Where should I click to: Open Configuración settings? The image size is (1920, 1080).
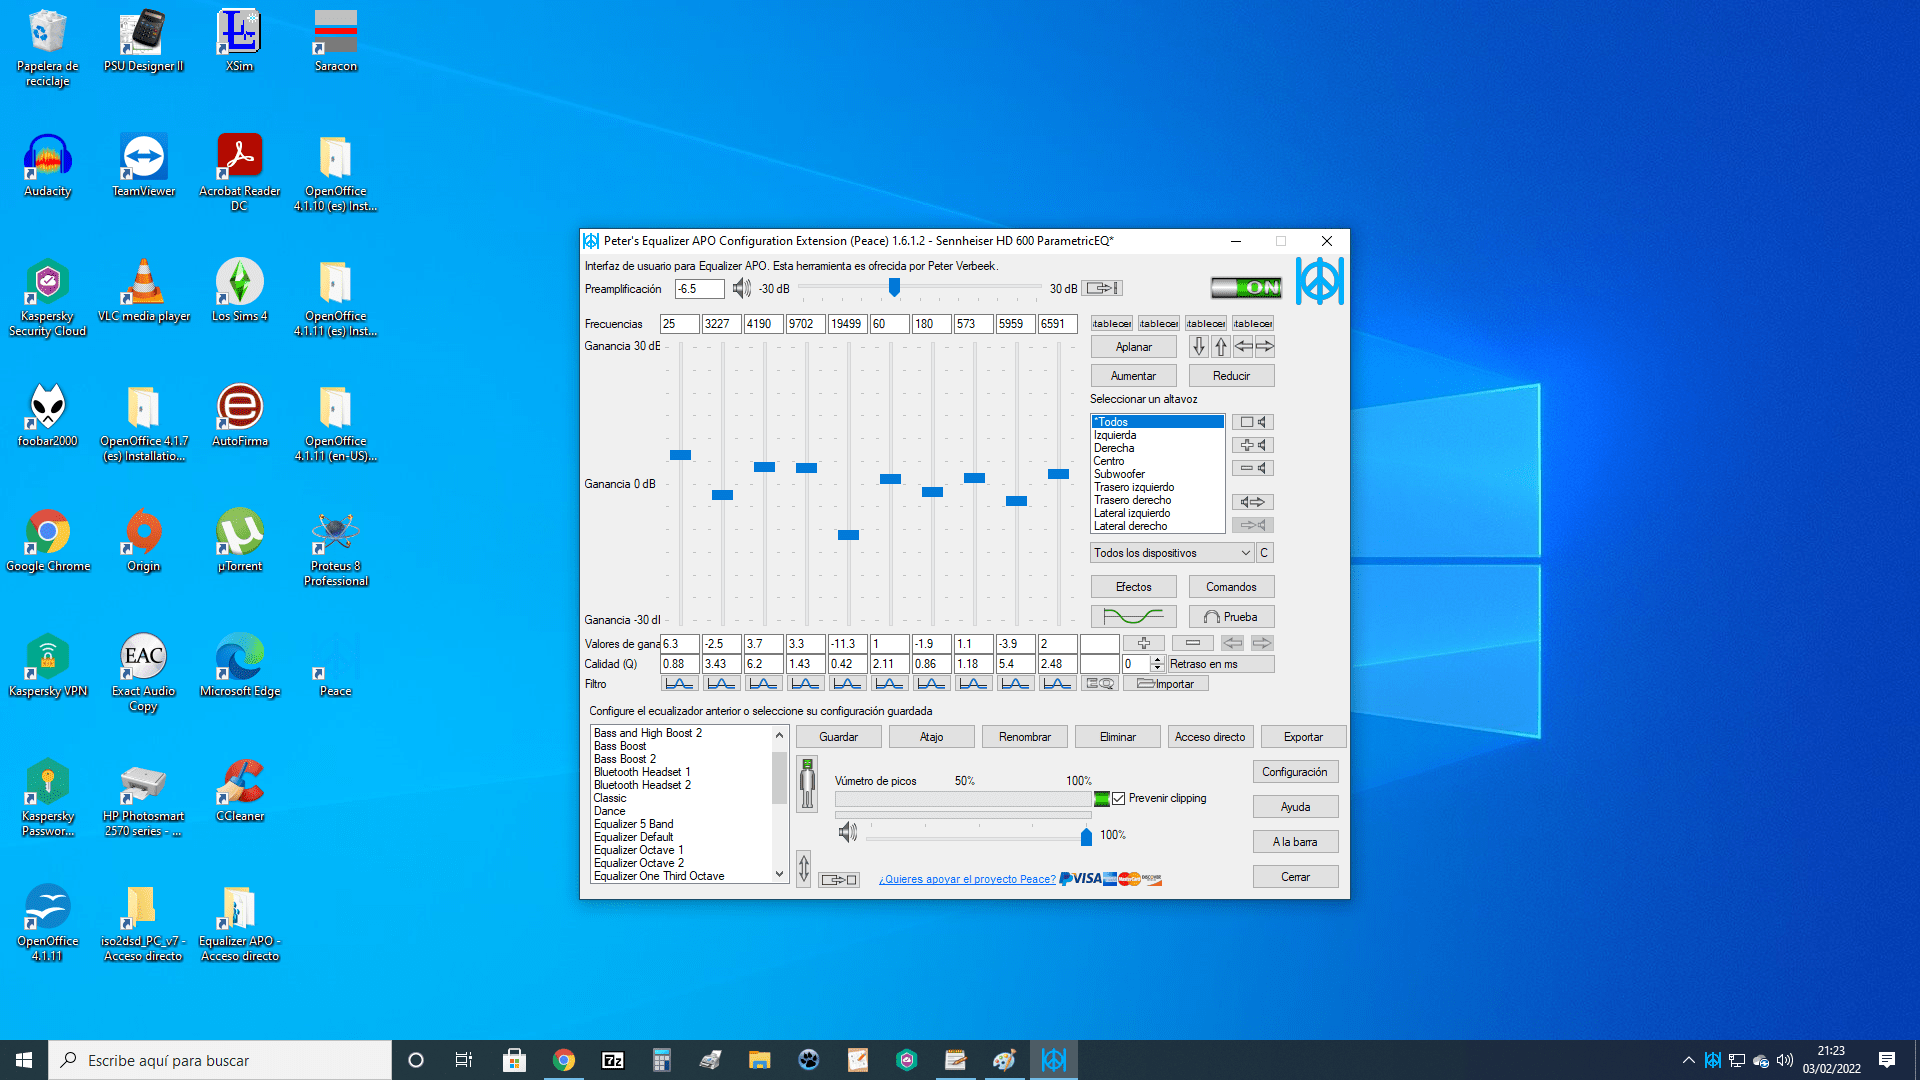coord(1296,772)
